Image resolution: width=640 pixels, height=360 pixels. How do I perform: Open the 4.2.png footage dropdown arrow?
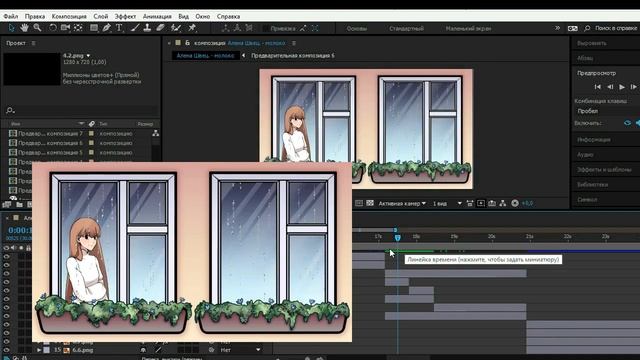point(88,56)
